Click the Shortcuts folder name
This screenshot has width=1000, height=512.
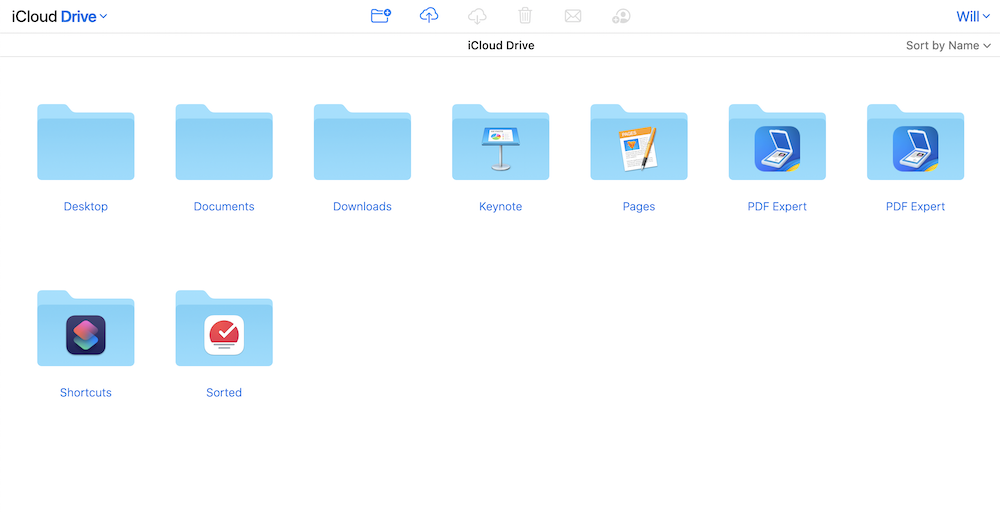[x=85, y=393]
